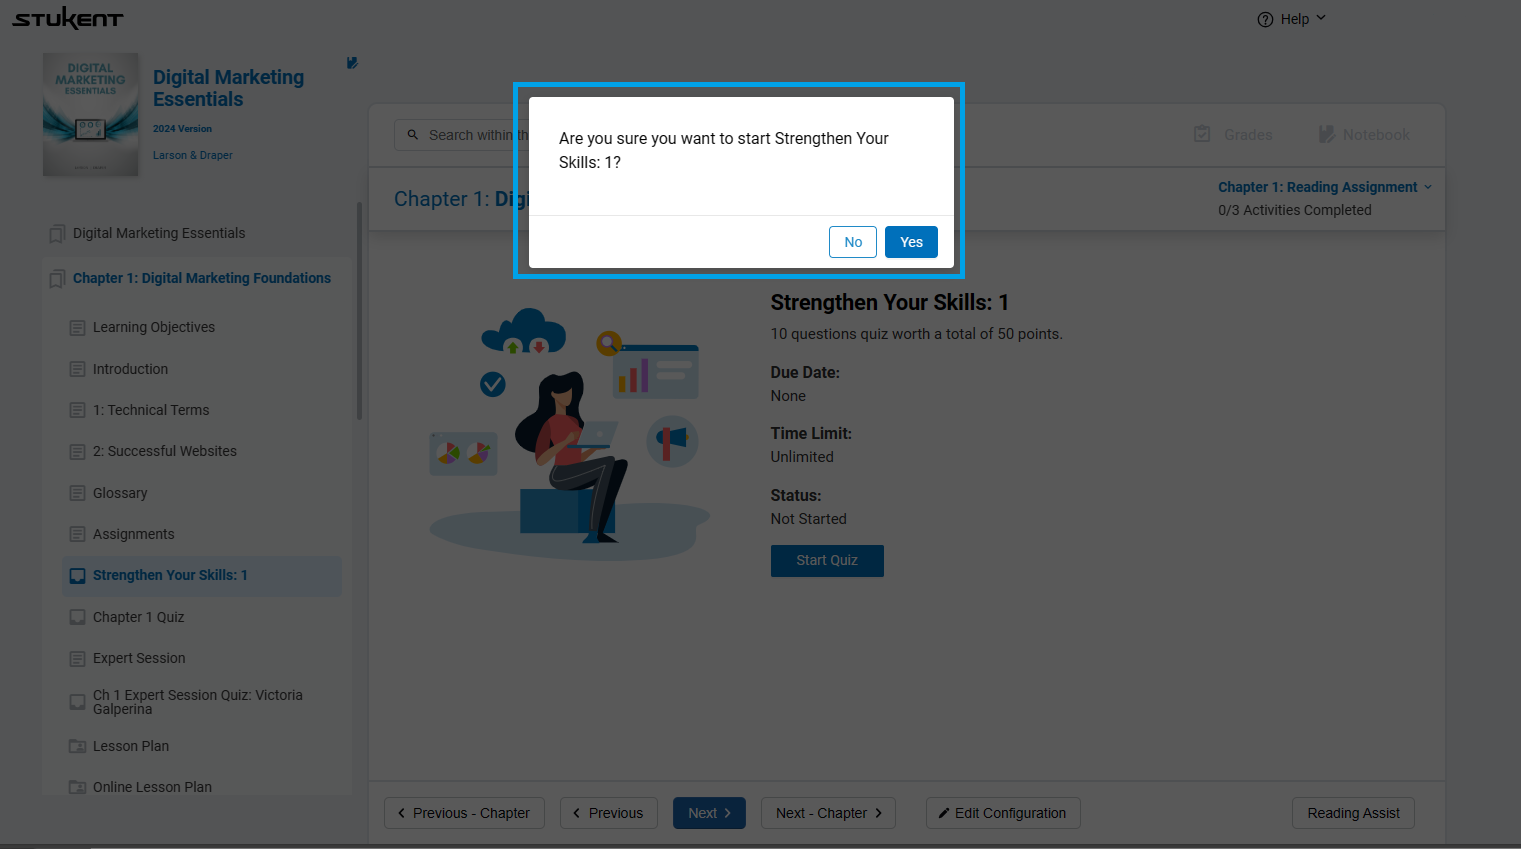Click the page icon beside Learning Objectives

point(77,328)
